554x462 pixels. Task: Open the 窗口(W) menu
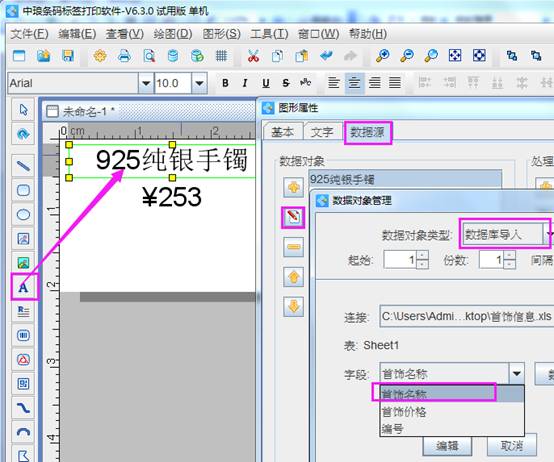(319, 34)
